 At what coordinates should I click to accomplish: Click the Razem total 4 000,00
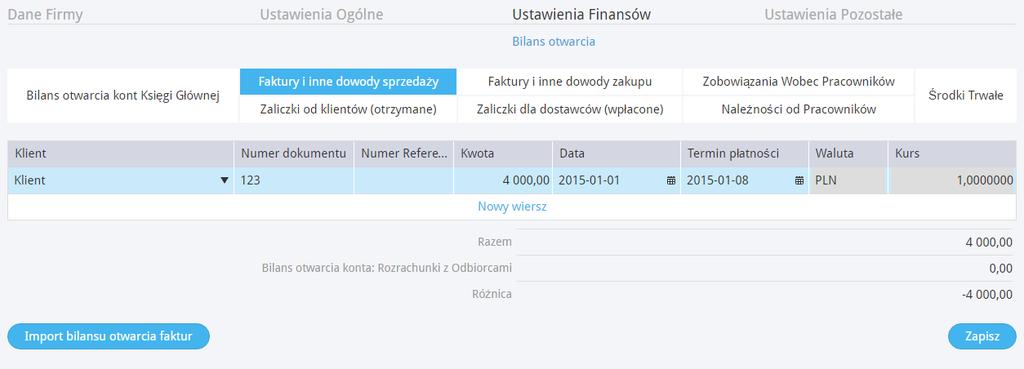[x=989, y=242]
